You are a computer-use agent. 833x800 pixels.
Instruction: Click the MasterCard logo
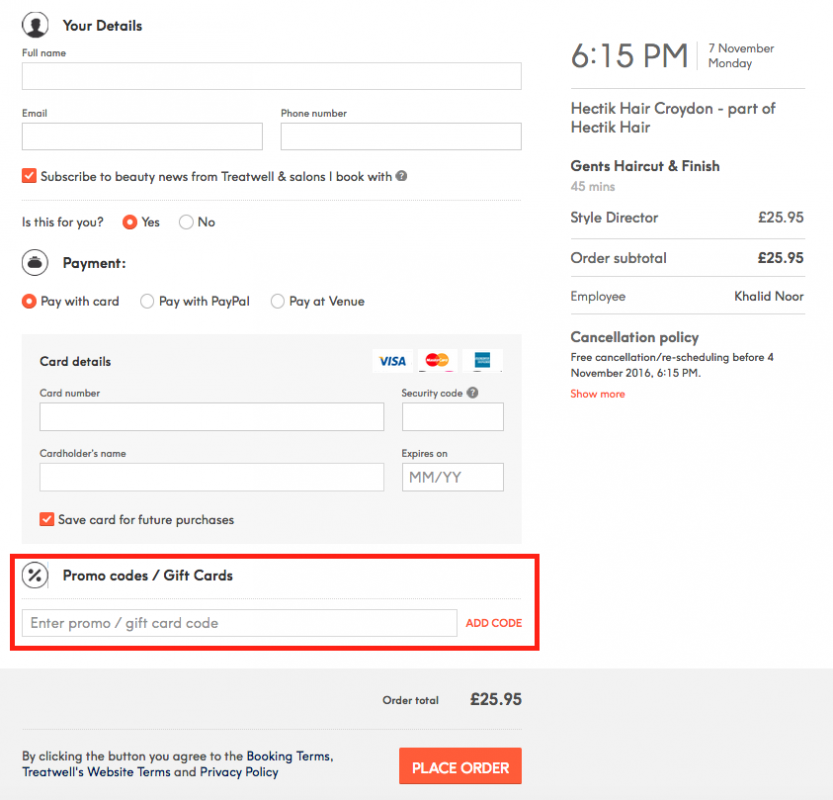click(x=437, y=361)
